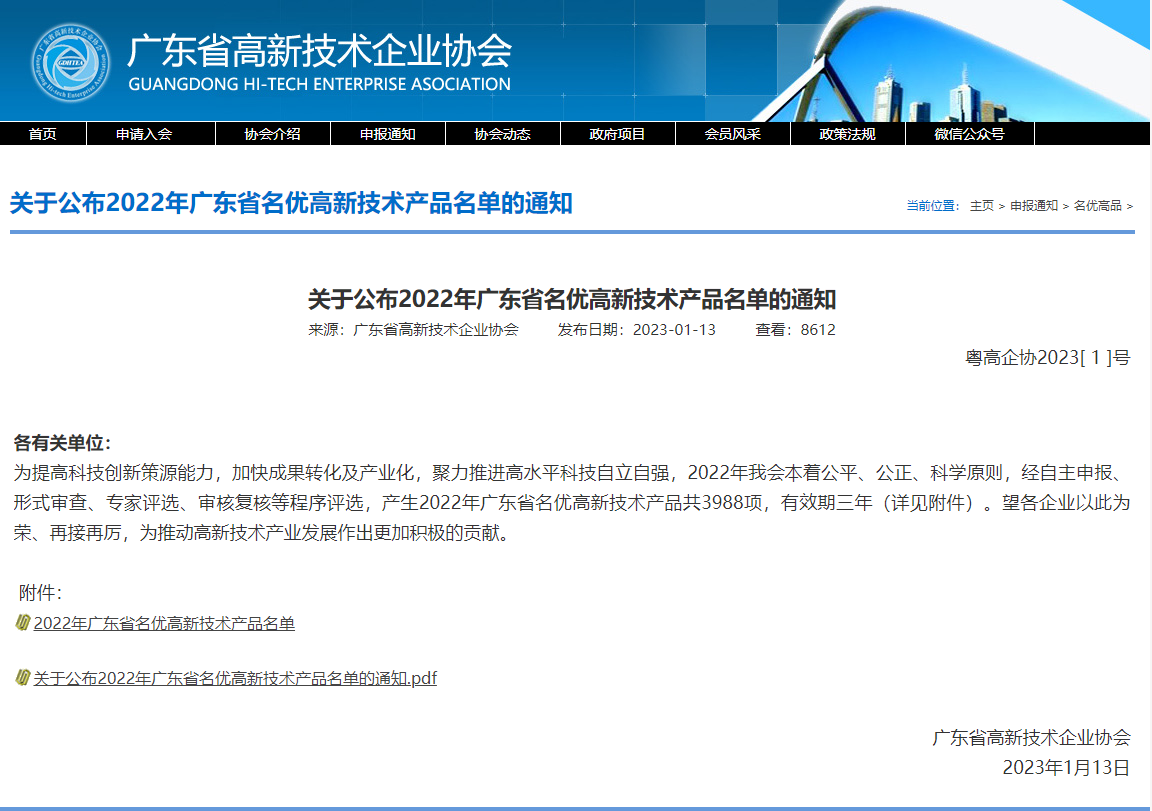Click attachment icon beside the .pdf file link
The height and width of the screenshot is (811, 1152).
click(23, 678)
